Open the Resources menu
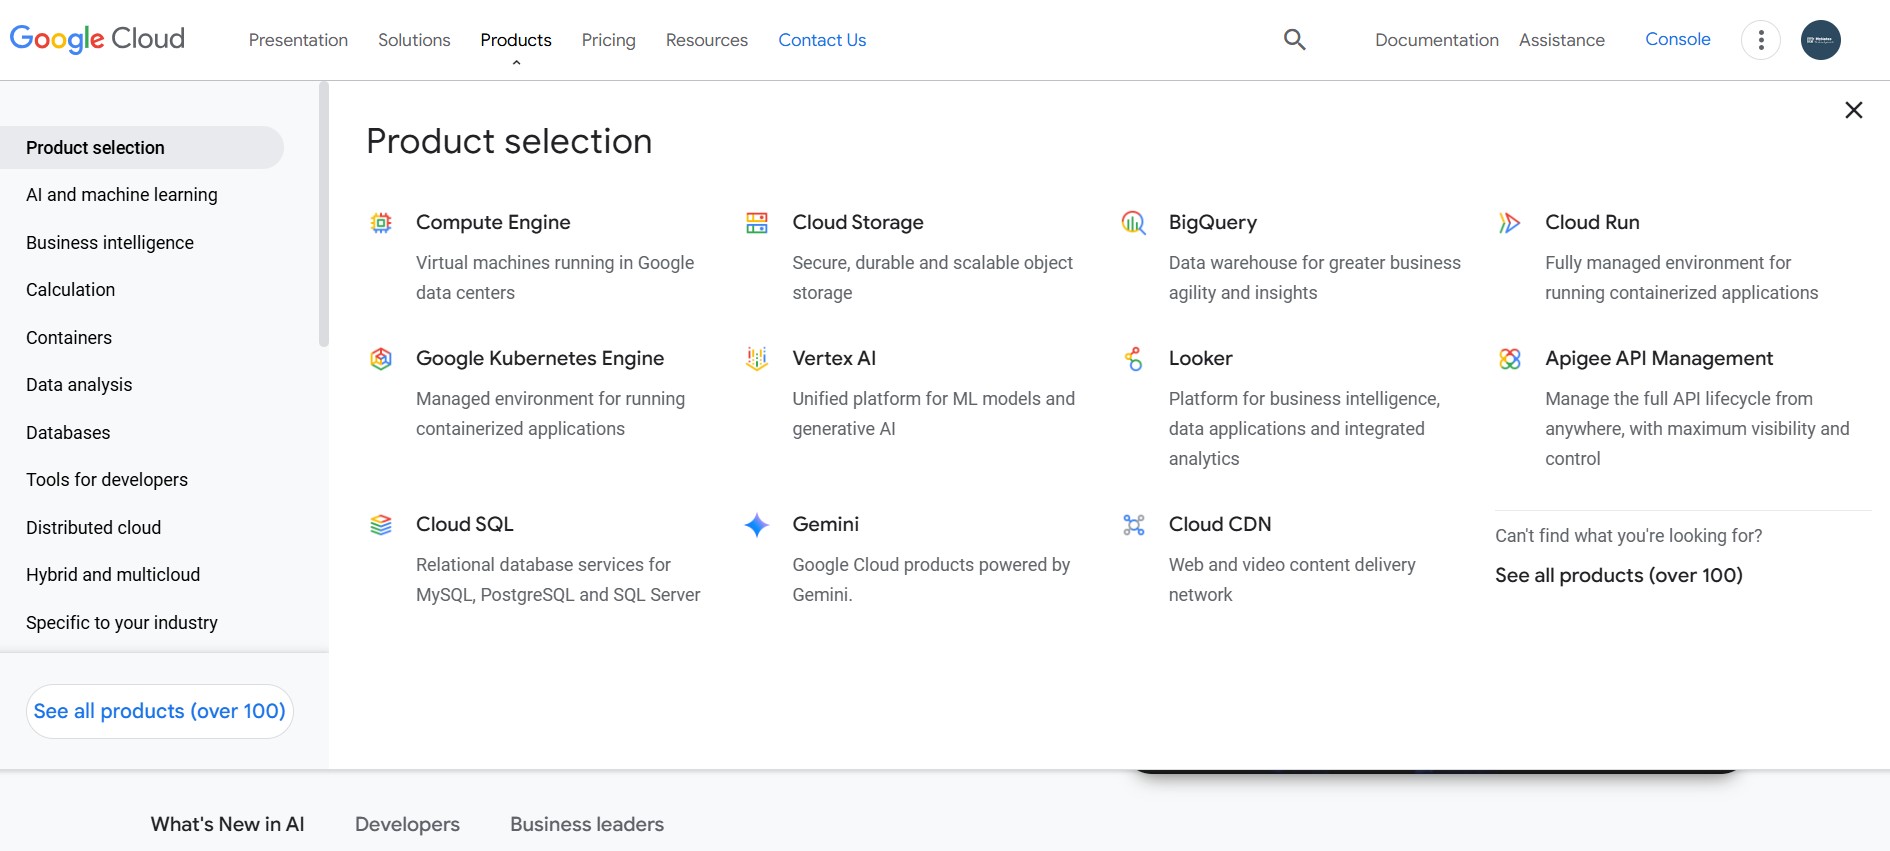 [707, 40]
